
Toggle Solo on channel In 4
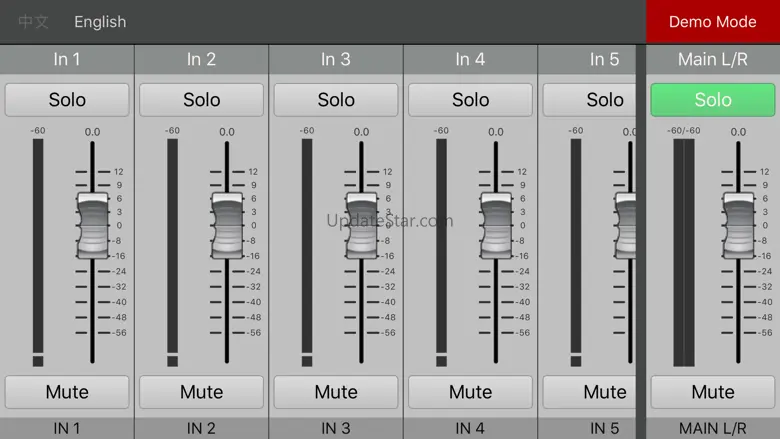pos(470,100)
